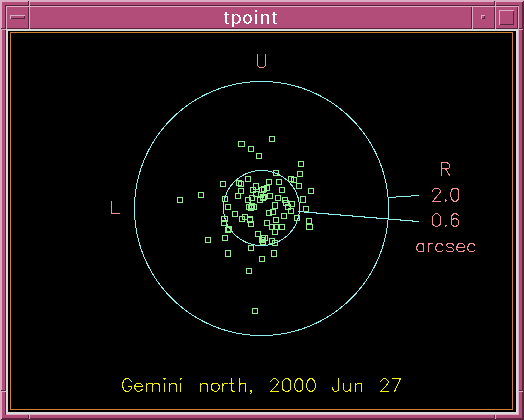The image size is (524, 420).
Task: Click the maximize square button in title bar
Action: 507,17
